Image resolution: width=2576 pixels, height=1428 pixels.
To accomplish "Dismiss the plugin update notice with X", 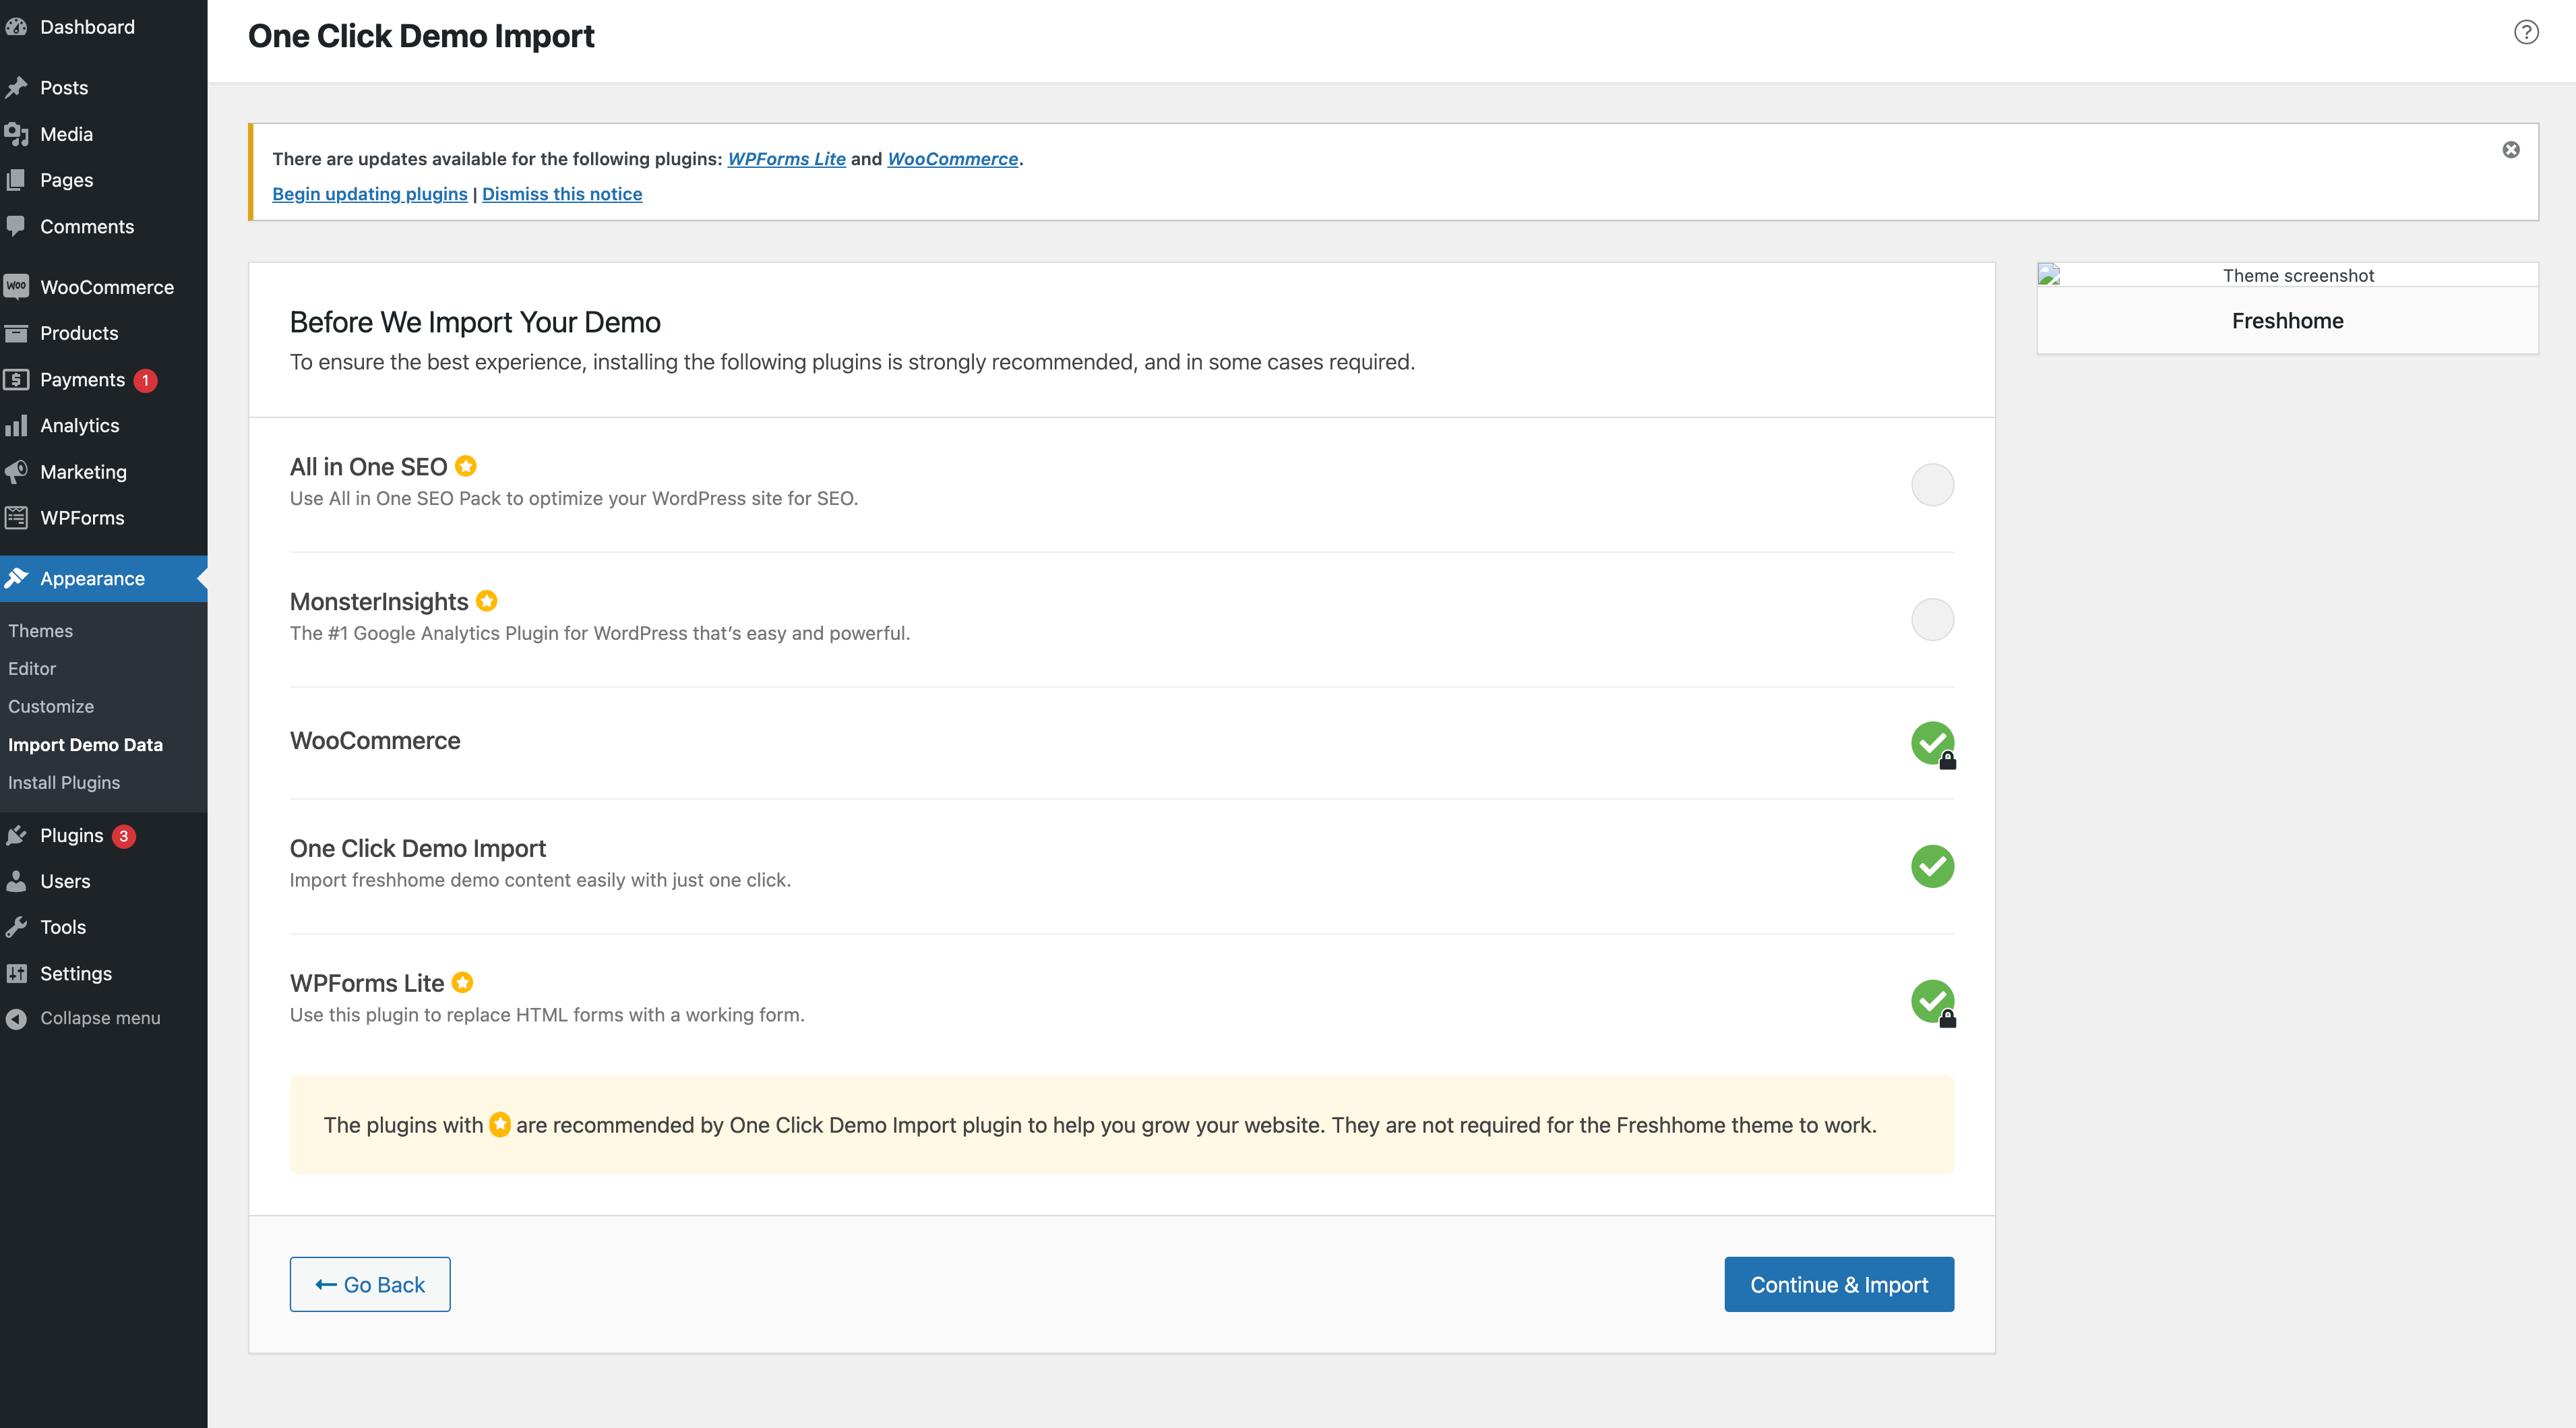I will click(2511, 150).
